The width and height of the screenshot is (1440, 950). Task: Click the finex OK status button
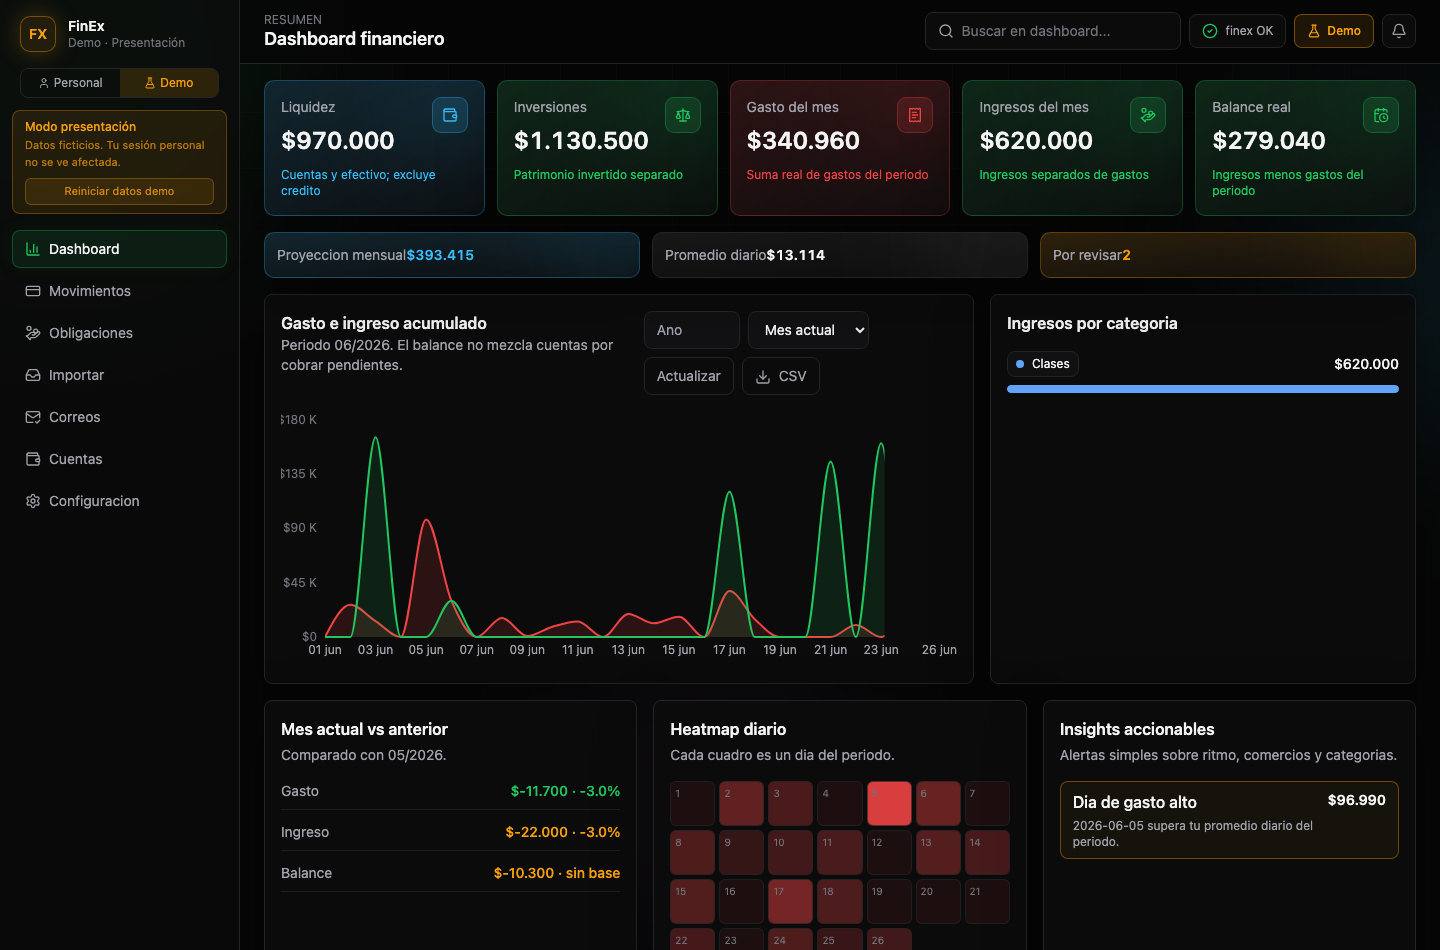(1237, 31)
